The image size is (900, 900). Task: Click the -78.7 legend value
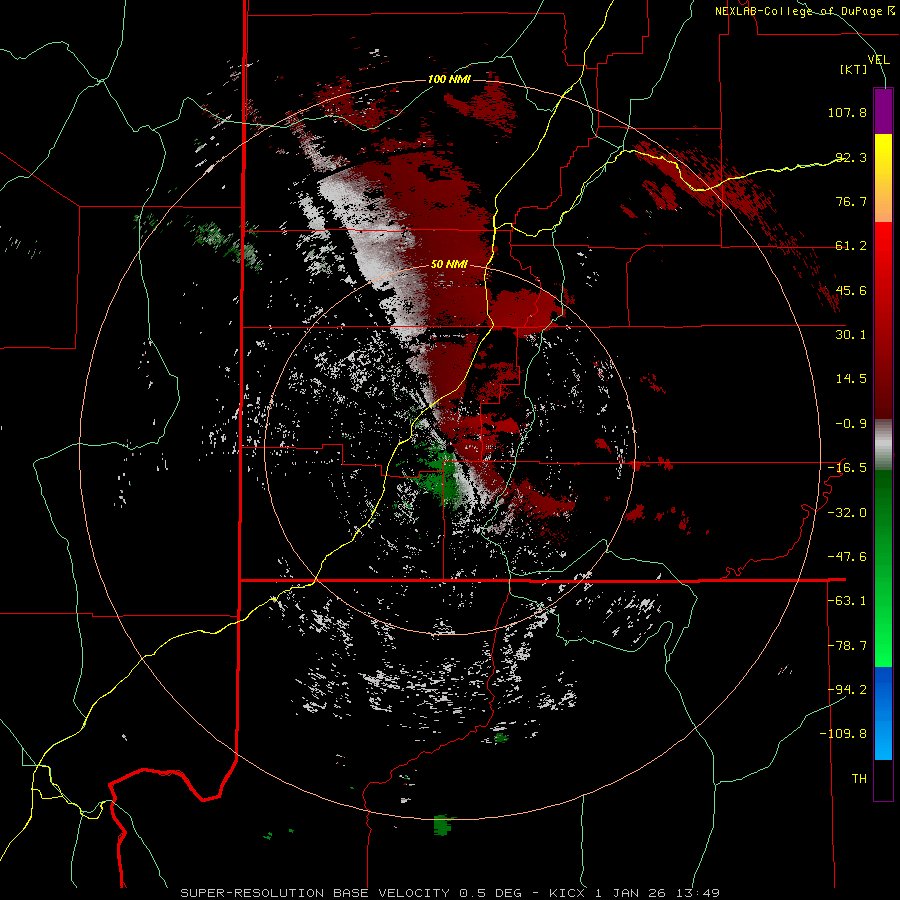847,646
